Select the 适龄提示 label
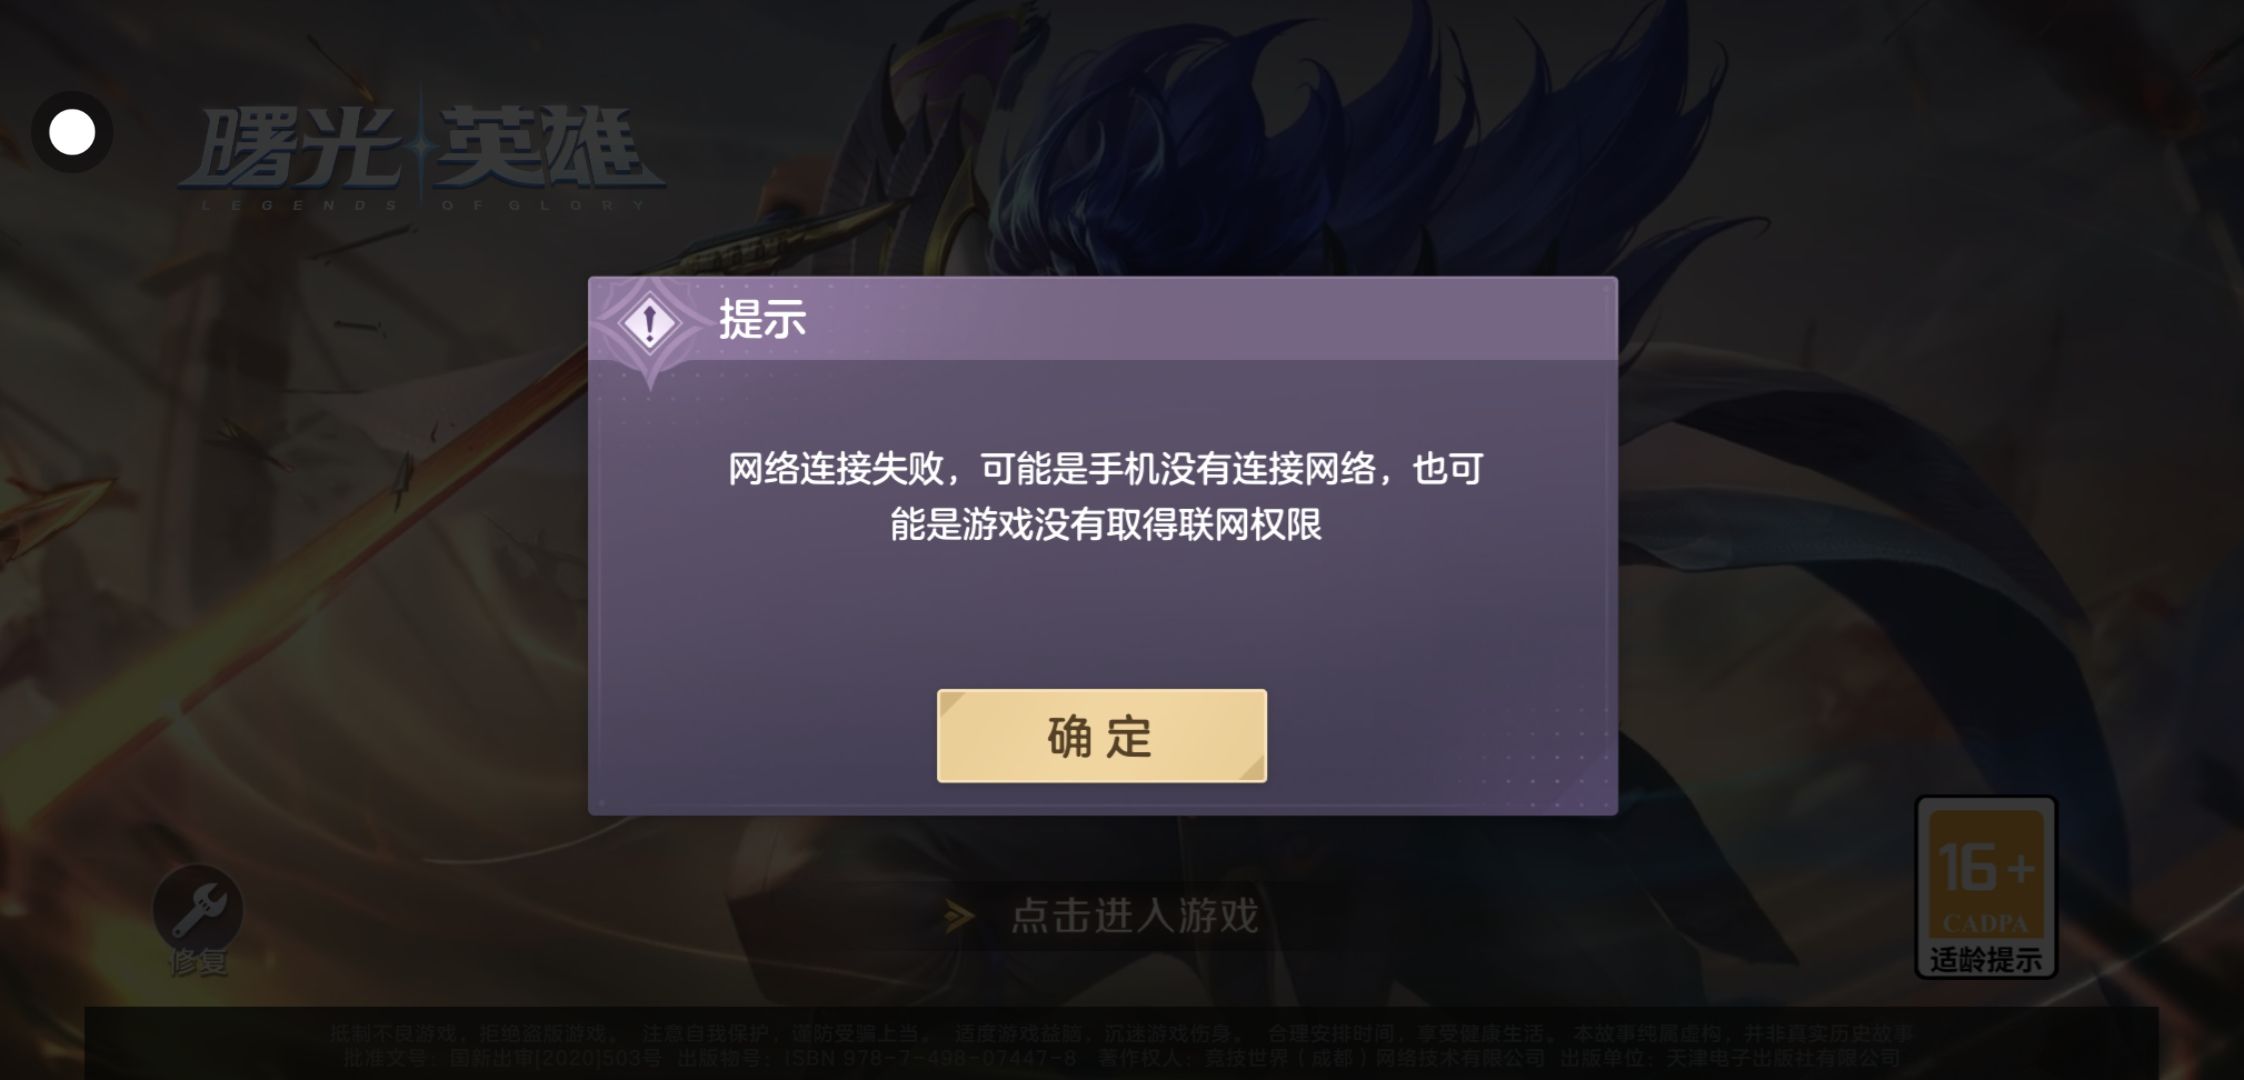 (1985, 959)
